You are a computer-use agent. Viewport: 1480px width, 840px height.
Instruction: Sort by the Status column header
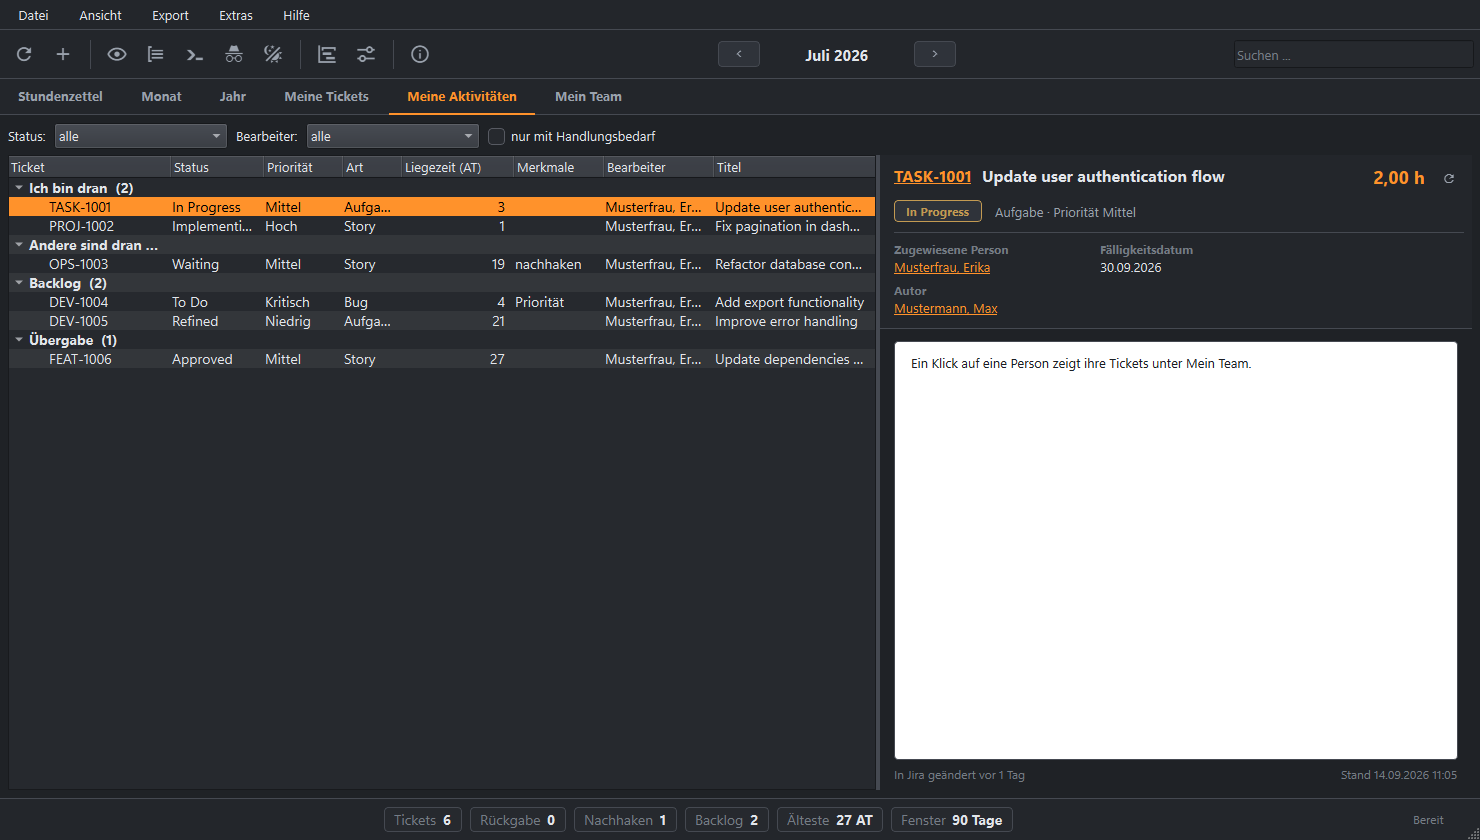coord(216,167)
